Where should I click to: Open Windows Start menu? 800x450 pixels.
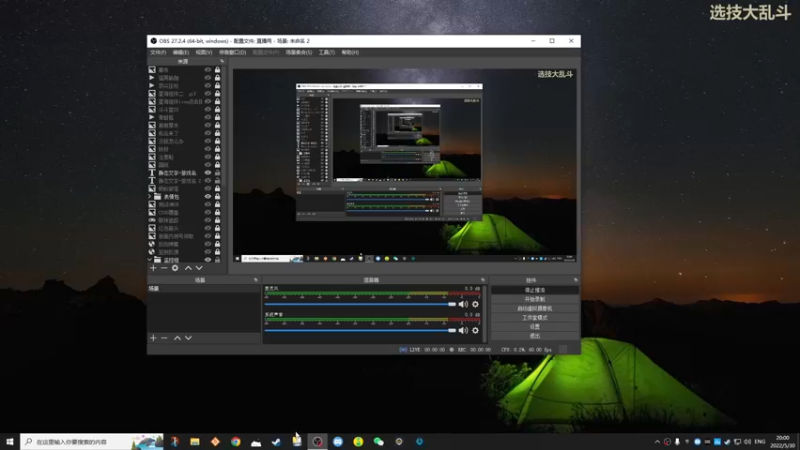(10, 442)
